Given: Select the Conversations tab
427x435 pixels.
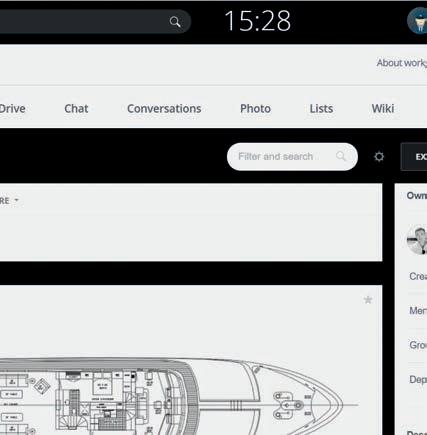Looking at the screenshot, I should [164, 109].
